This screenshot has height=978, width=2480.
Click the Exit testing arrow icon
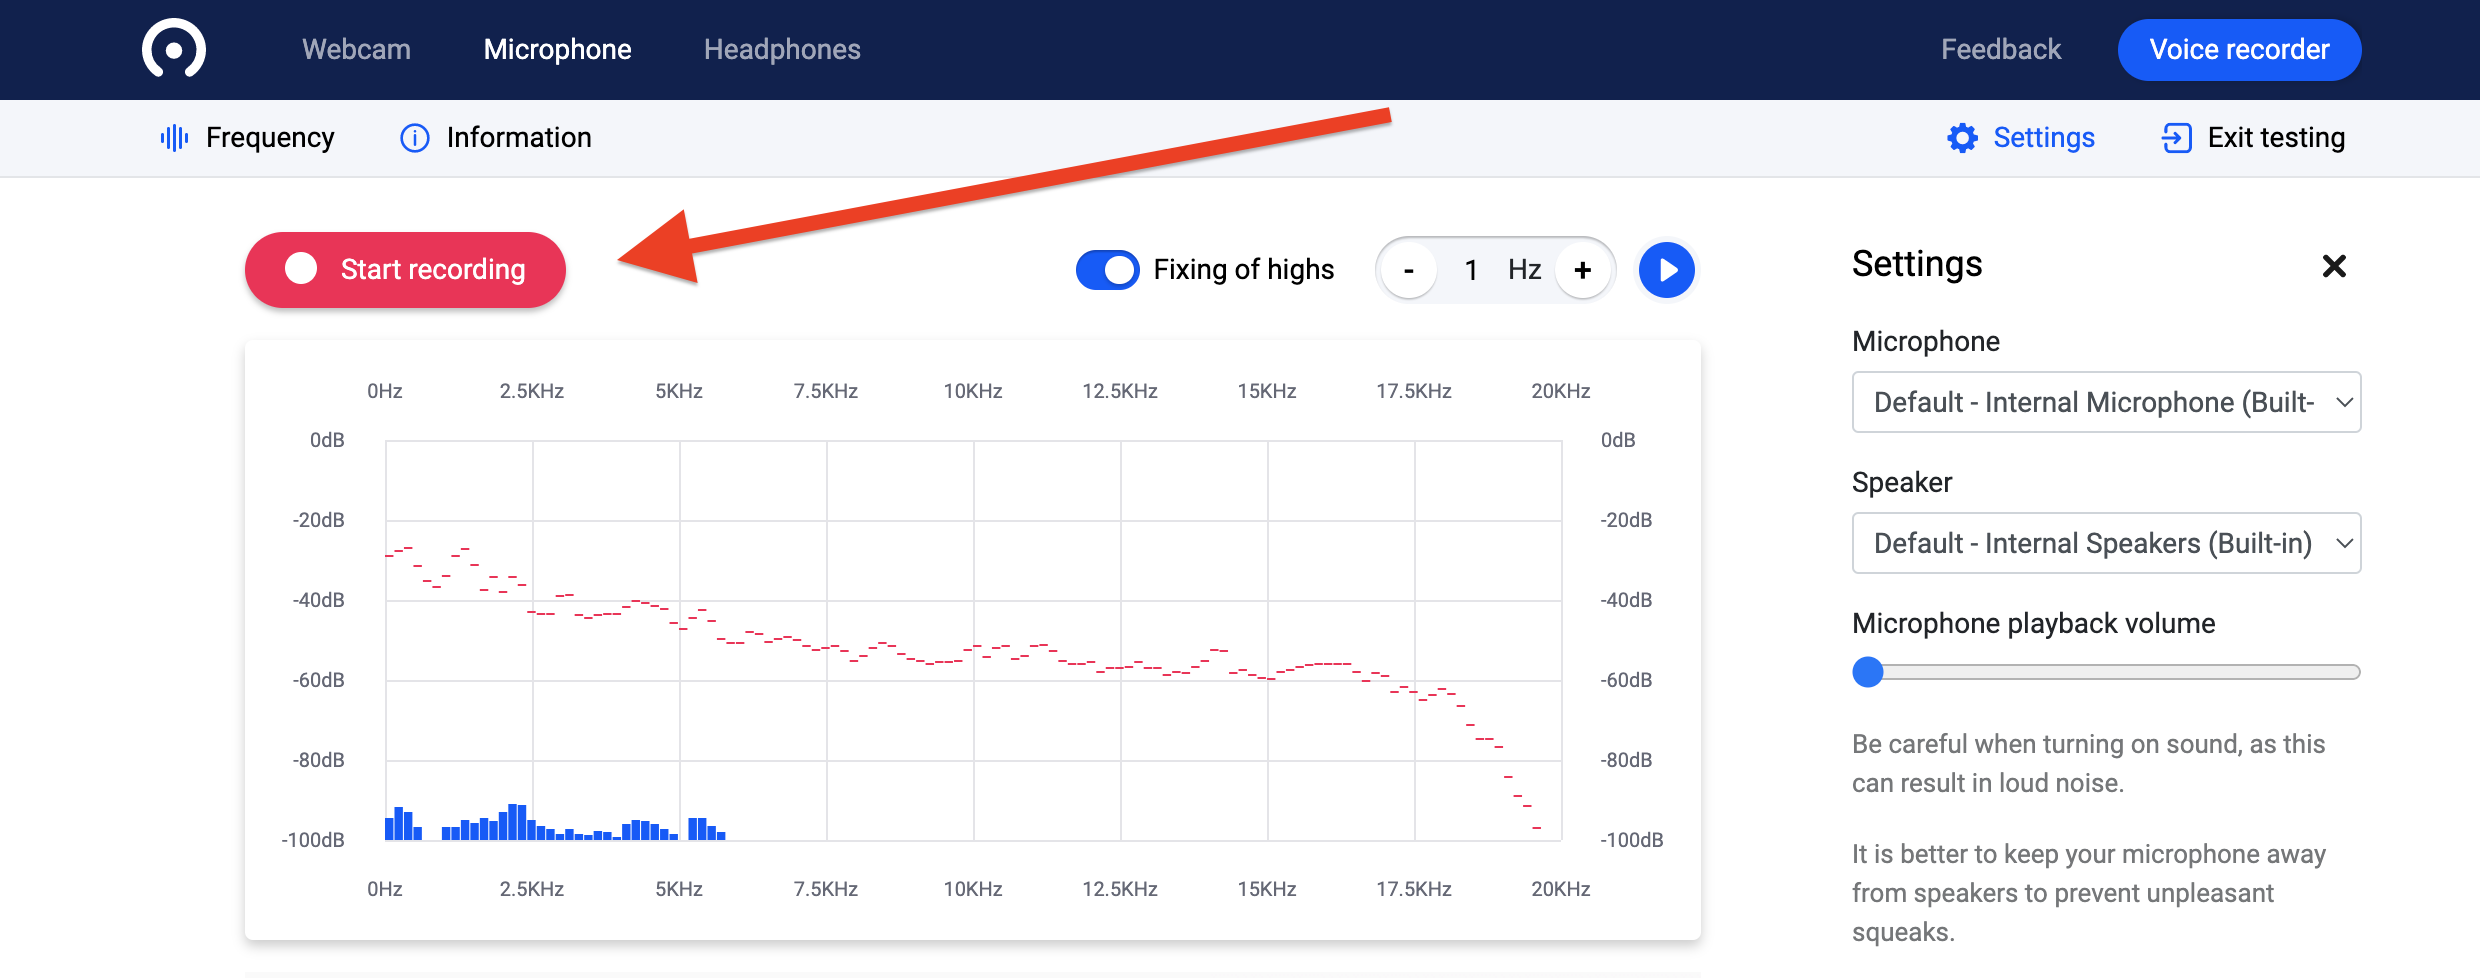click(x=2176, y=138)
